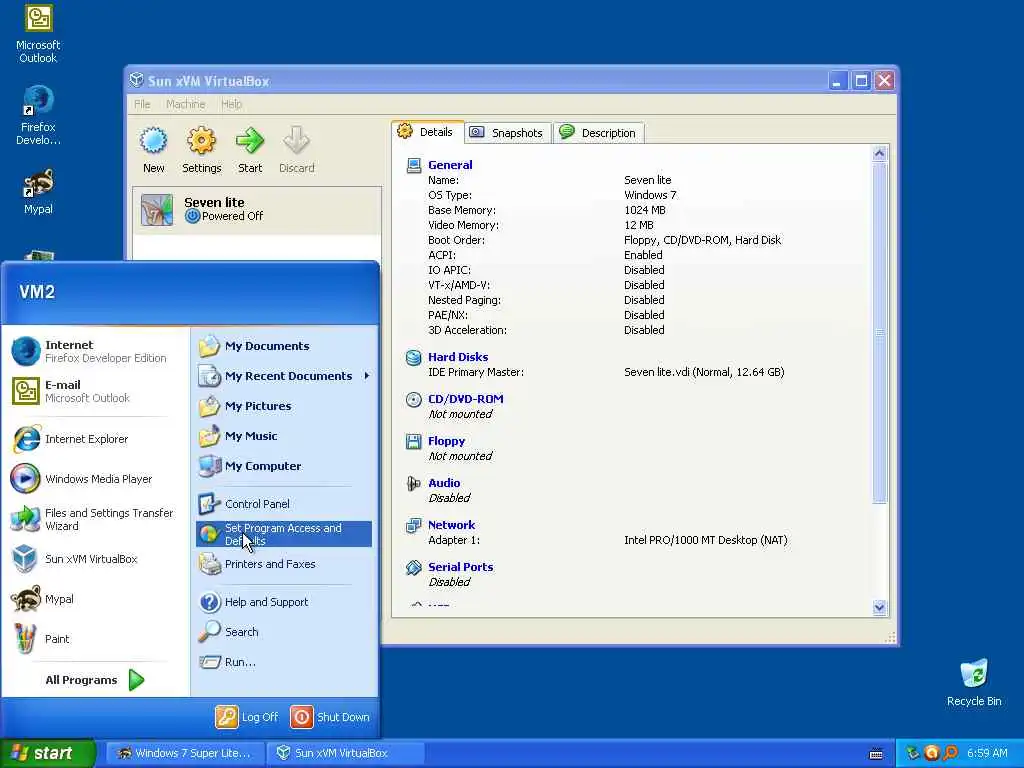The width and height of the screenshot is (1024, 768).
Task: Open My Music from Start menu
Action: click(x=284, y=436)
